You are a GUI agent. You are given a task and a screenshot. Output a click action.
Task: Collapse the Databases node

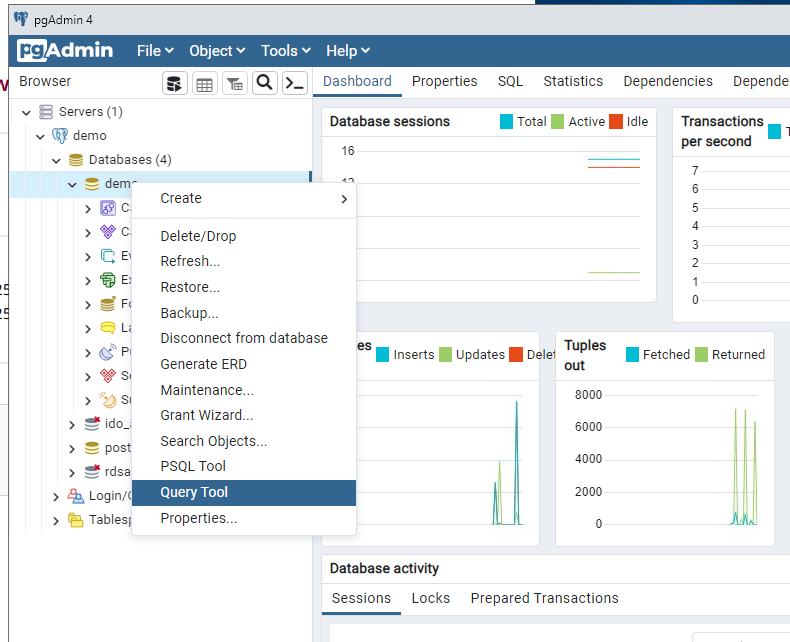(56, 161)
